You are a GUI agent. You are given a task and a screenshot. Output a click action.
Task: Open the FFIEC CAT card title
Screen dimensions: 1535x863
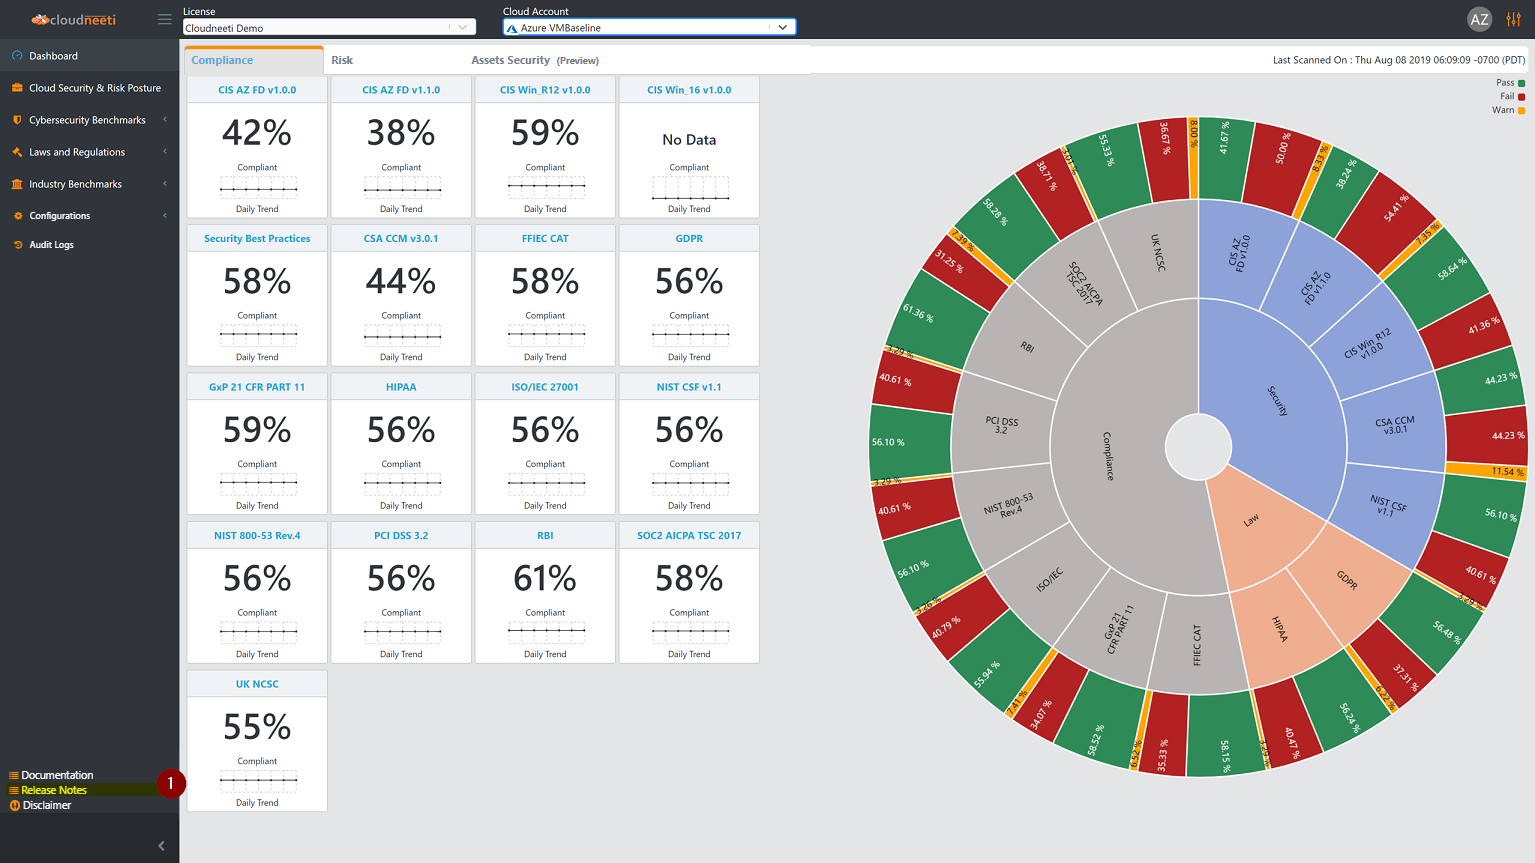coord(545,239)
